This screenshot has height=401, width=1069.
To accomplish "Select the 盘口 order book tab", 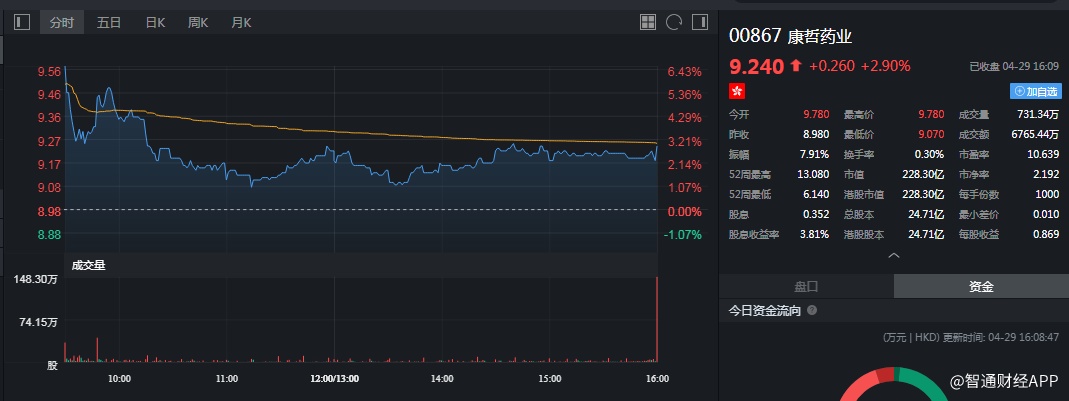I will point(806,286).
